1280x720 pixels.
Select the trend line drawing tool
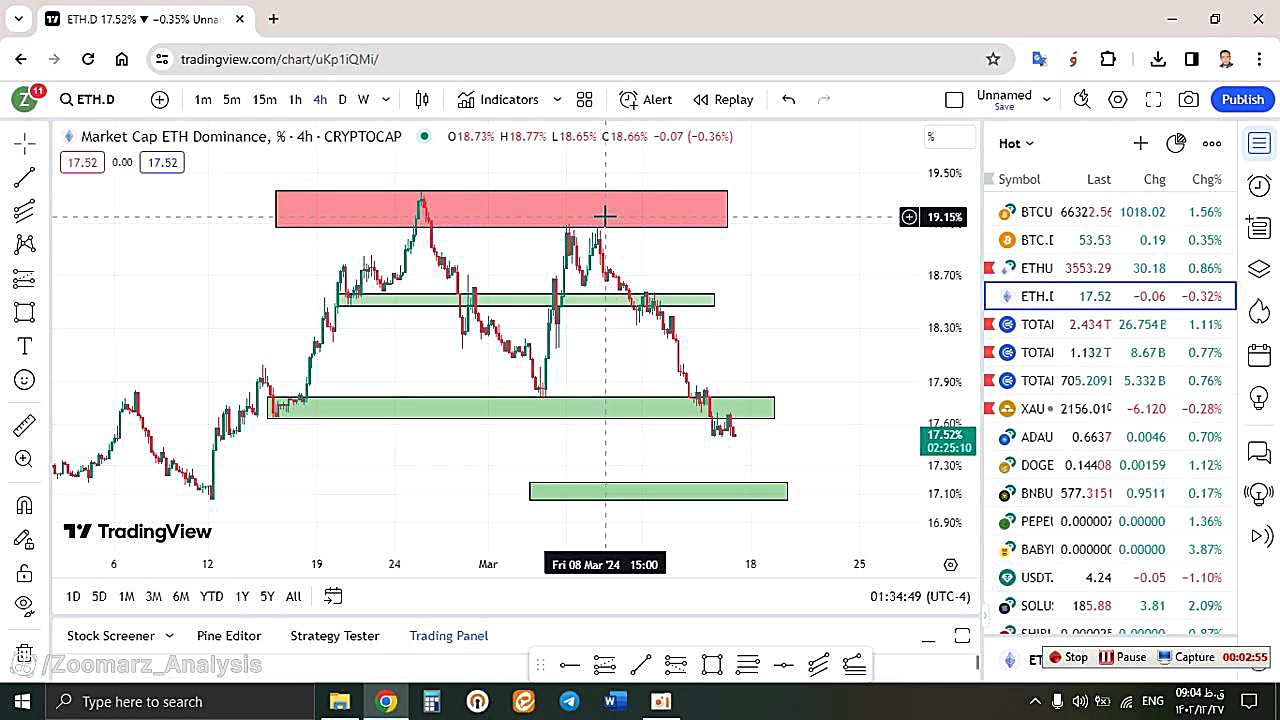[25, 177]
